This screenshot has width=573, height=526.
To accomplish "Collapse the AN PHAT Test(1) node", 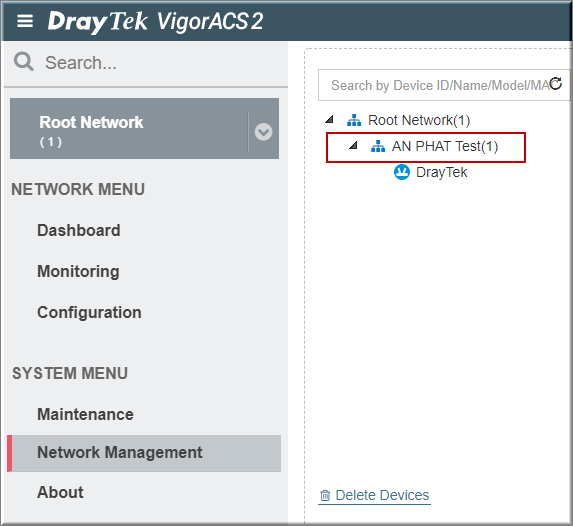I will [x=353, y=145].
